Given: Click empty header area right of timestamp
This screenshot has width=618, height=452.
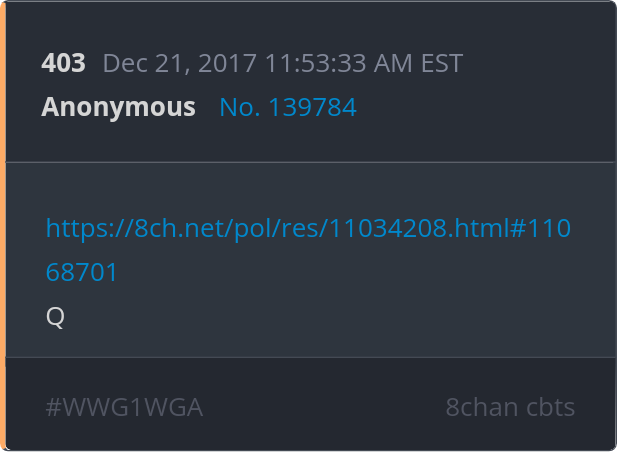Looking at the screenshot, I should [536, 63].
